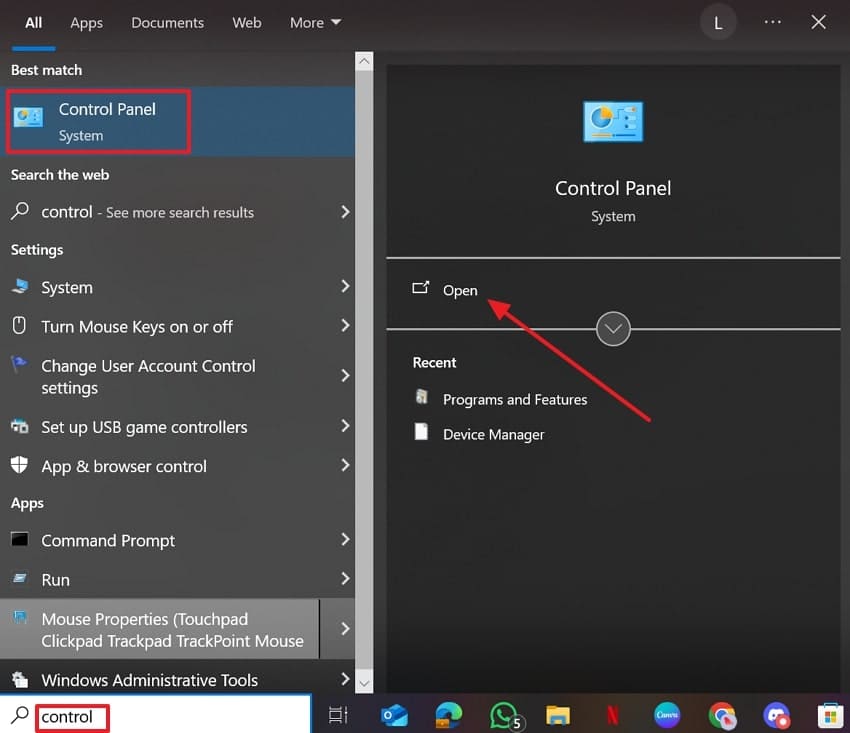The image size is (850, 733).
Task: Switch to the Web tab
Action: [x=247, y=23]
